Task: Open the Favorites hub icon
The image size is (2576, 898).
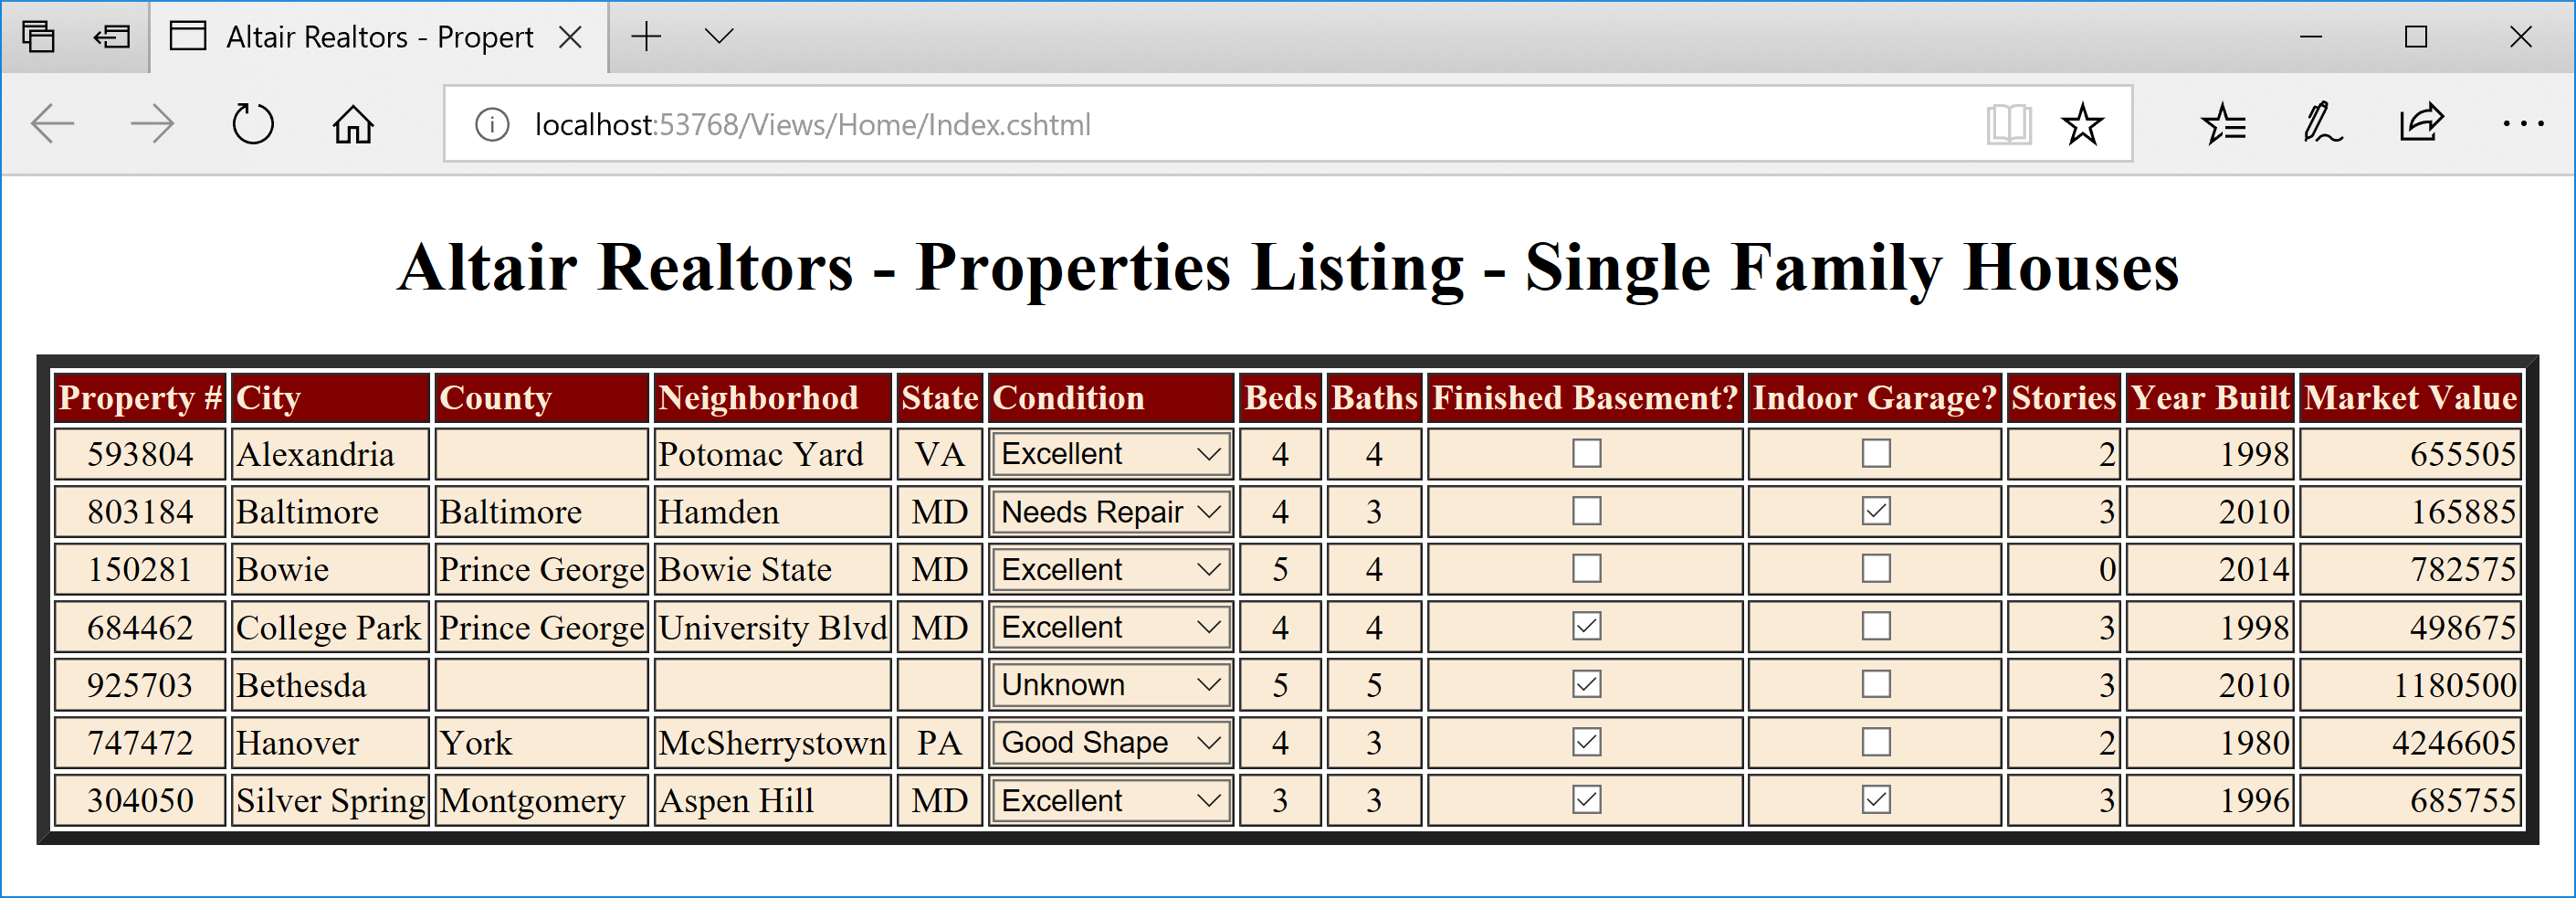Action: [x=2223, y=125]
